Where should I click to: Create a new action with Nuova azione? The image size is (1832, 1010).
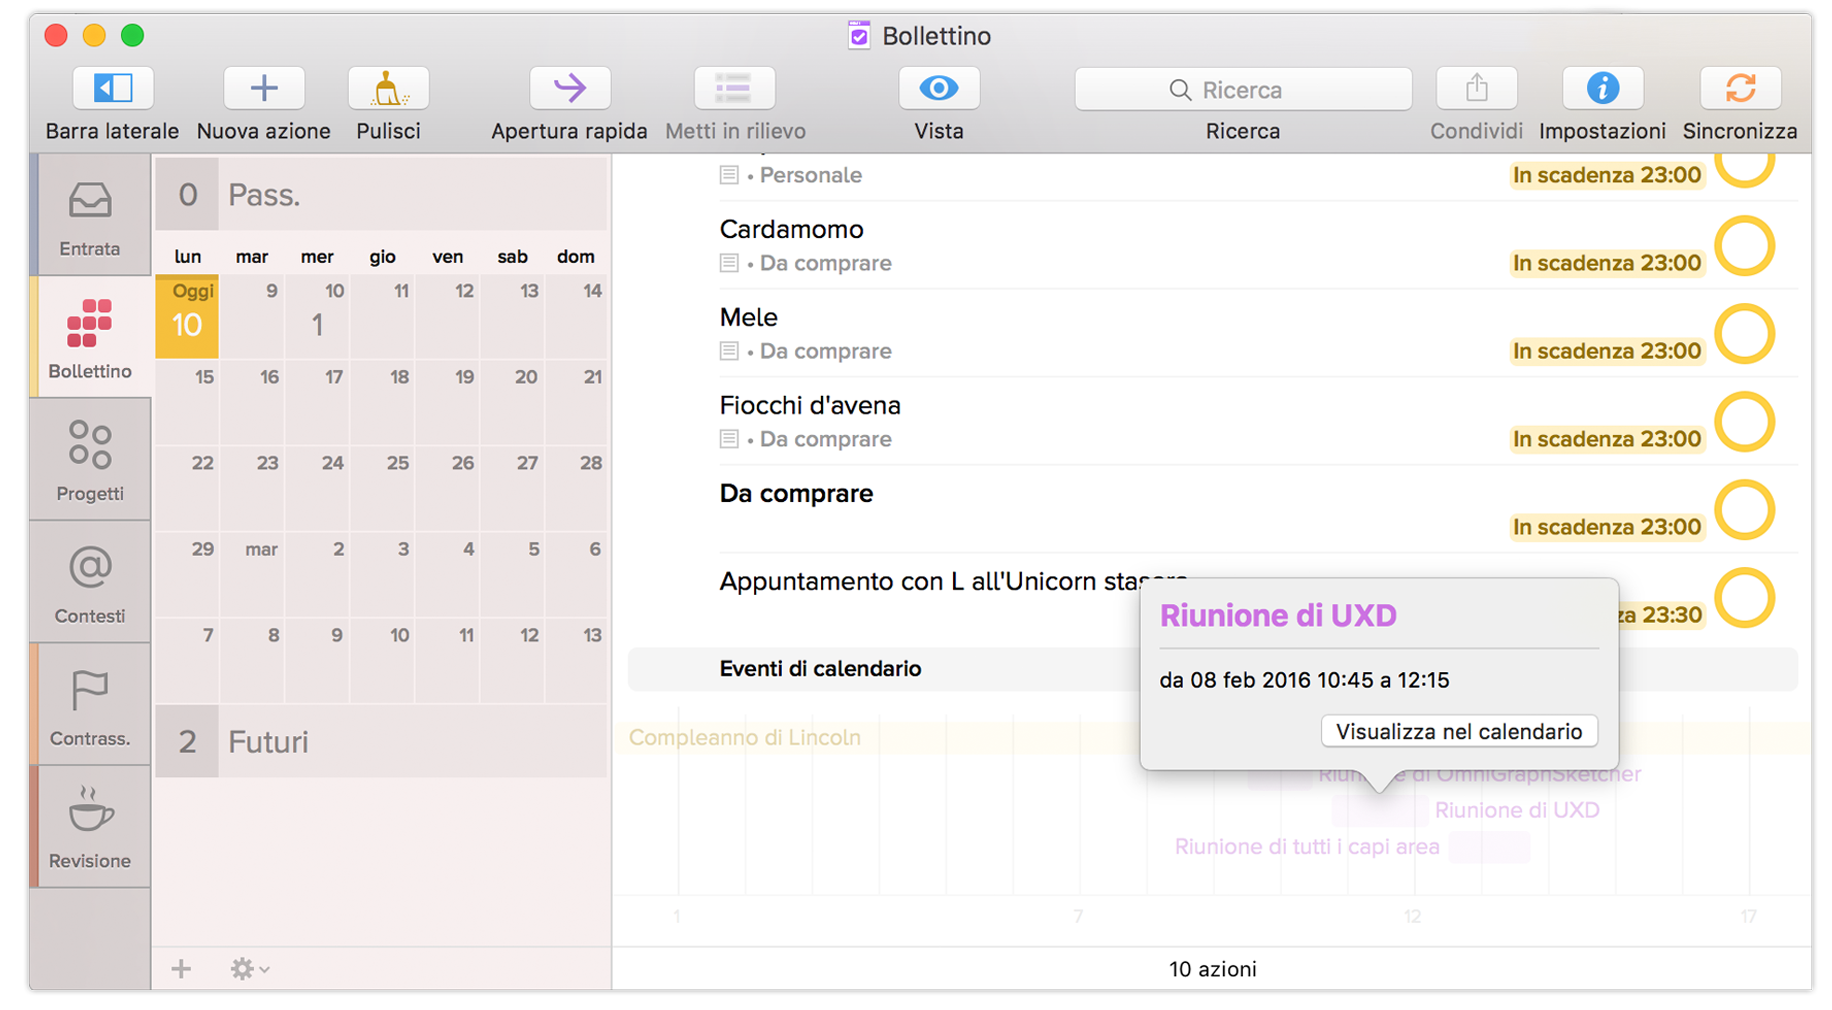(263, 88)
